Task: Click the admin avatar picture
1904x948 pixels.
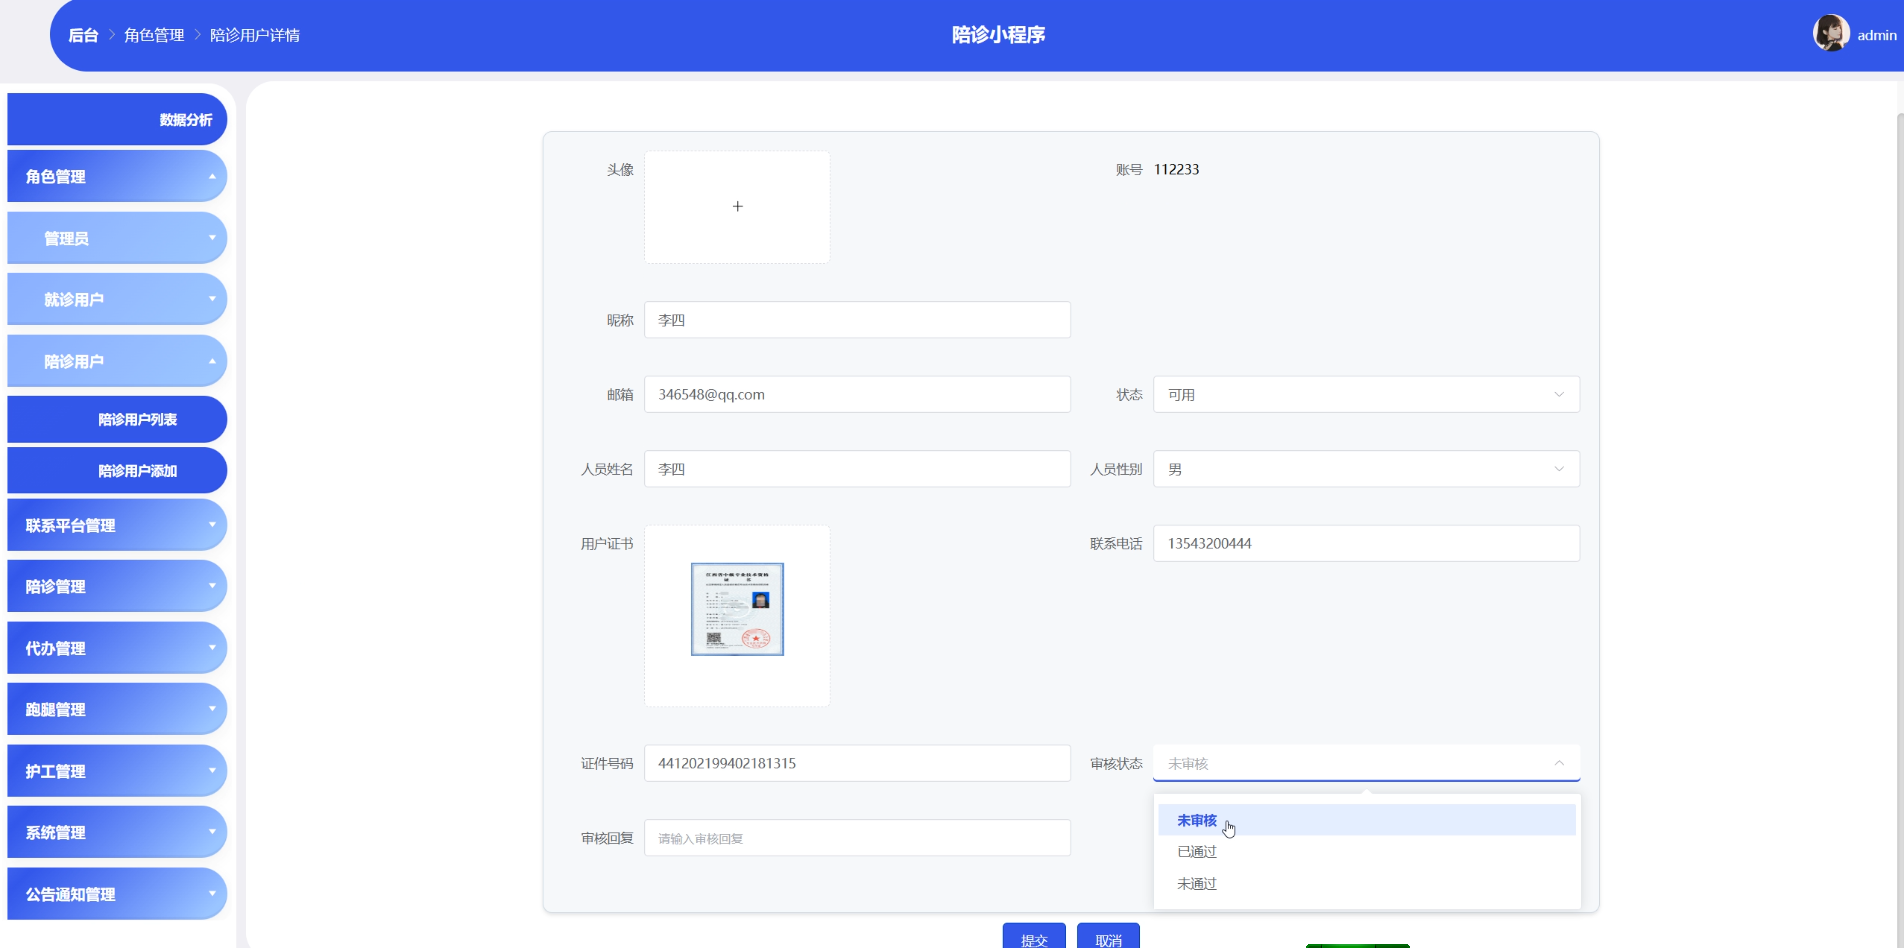Action: coord(1831,33)
